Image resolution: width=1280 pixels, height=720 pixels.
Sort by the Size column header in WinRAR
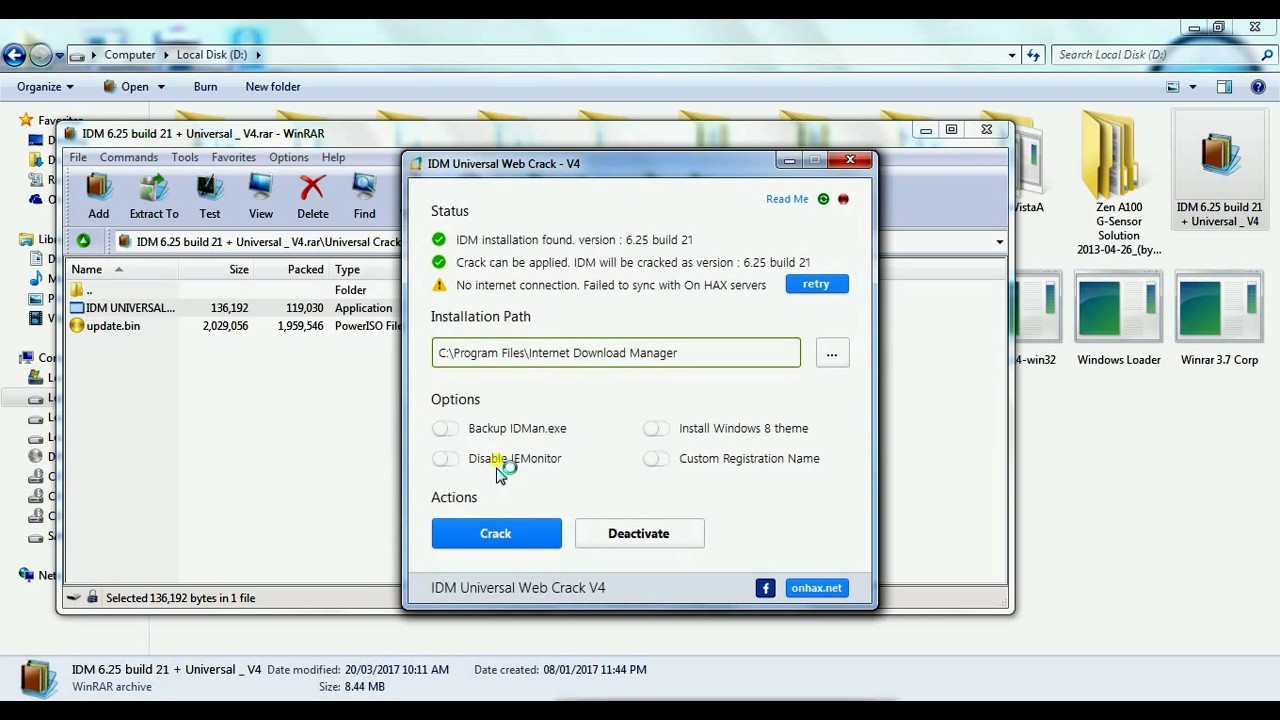tap(216, 269)
